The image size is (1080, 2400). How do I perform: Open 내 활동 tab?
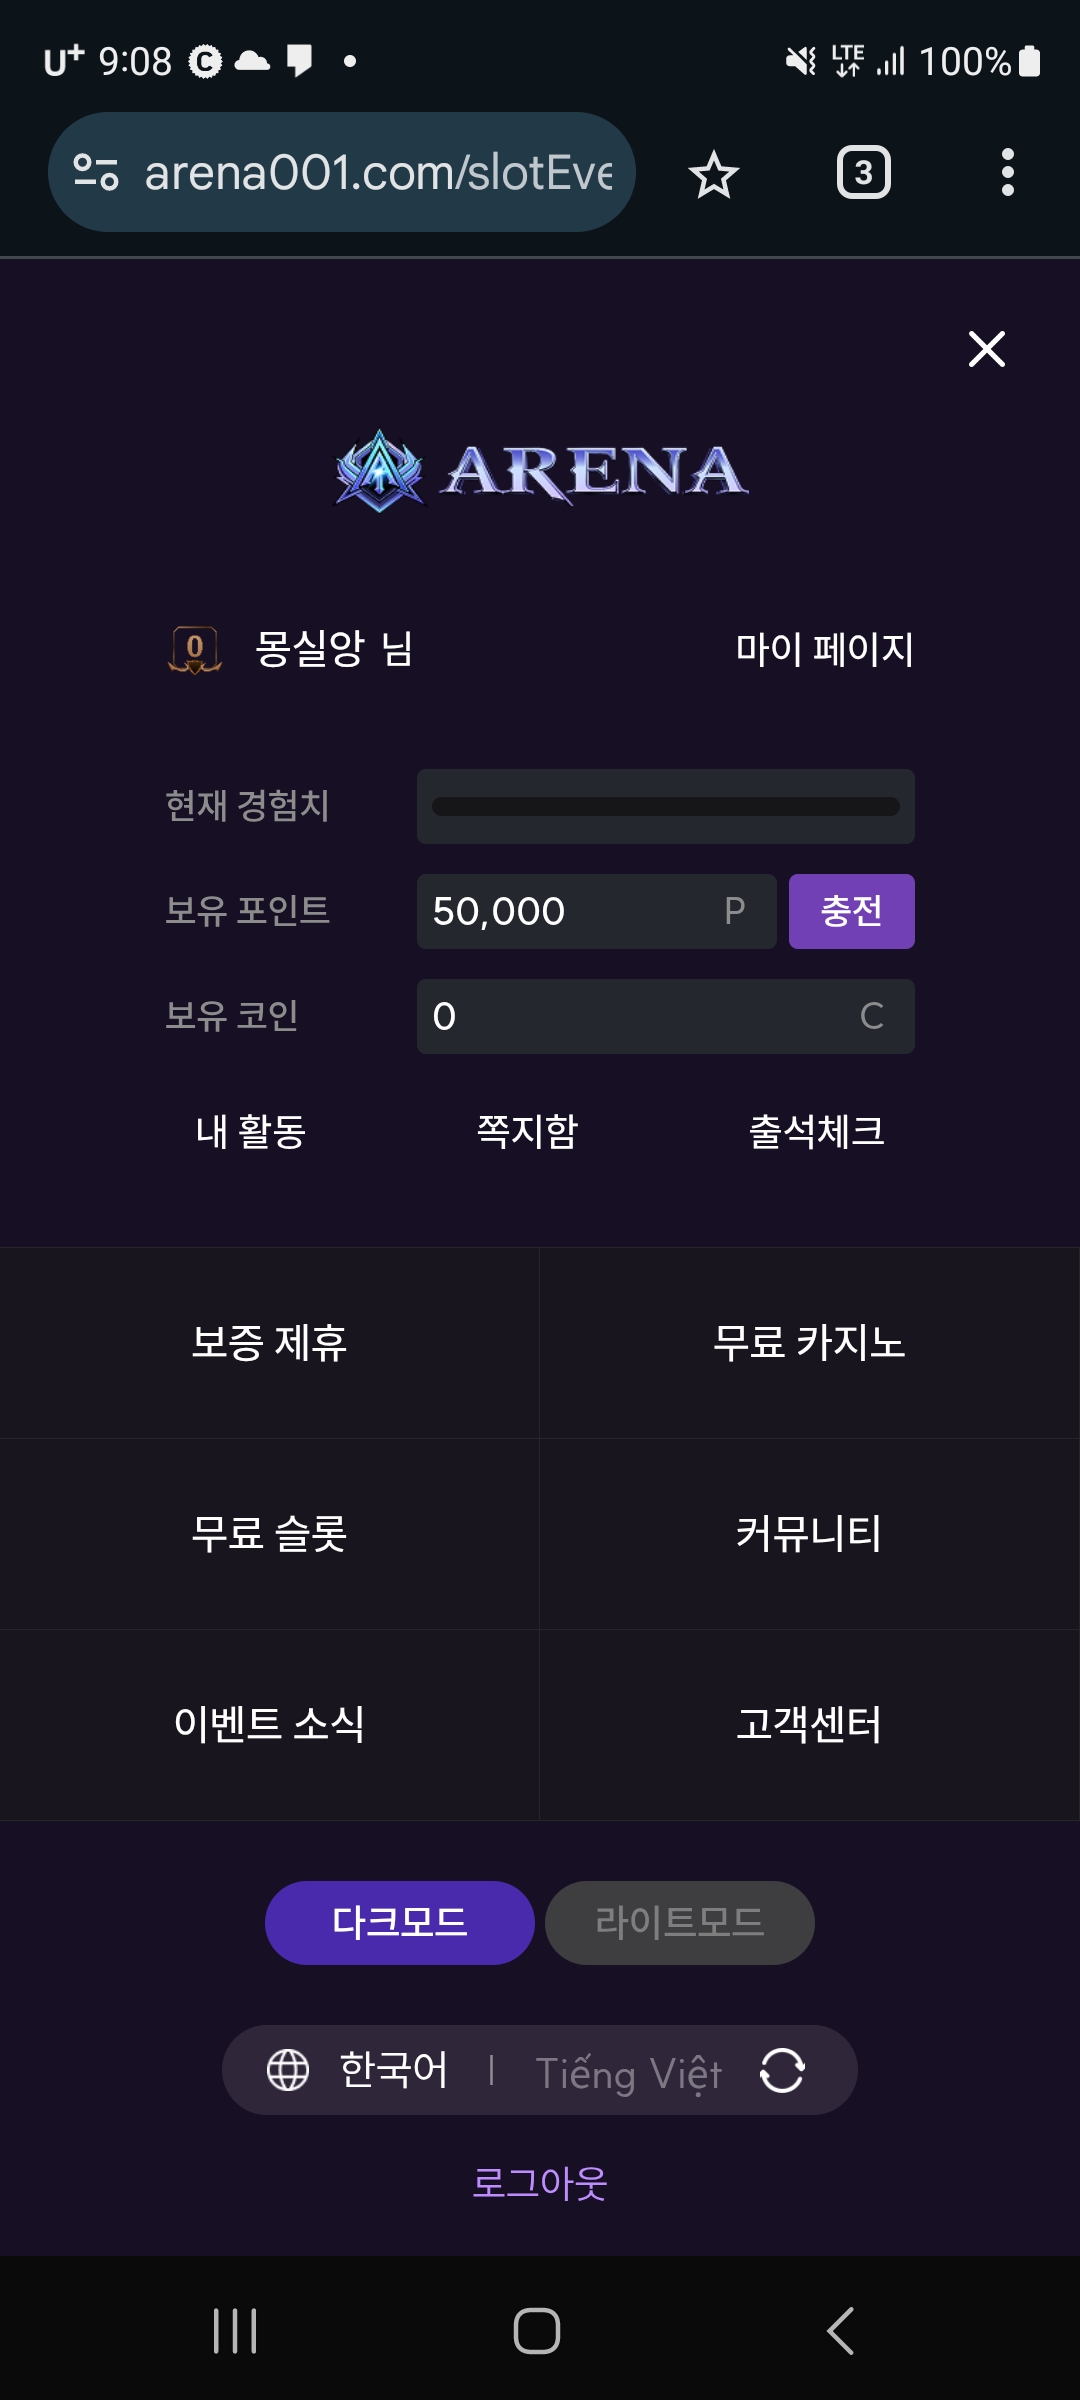click(250, 1132)
